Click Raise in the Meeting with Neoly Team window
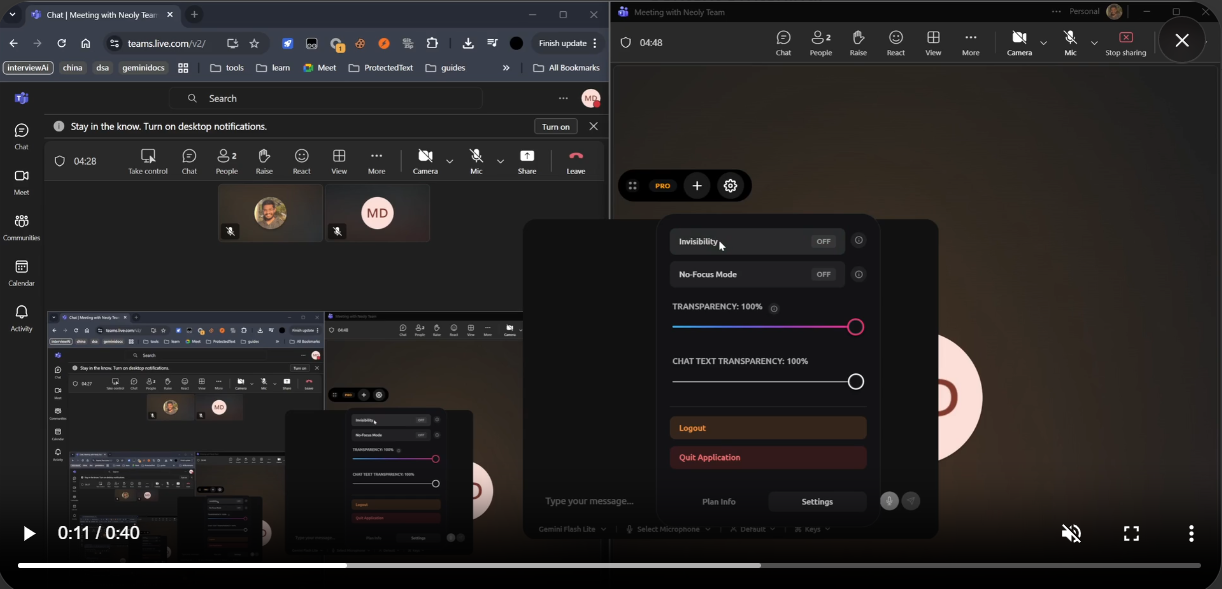Image resolution: width=1222 pixels, height=589 pixels. click(858, 43)
